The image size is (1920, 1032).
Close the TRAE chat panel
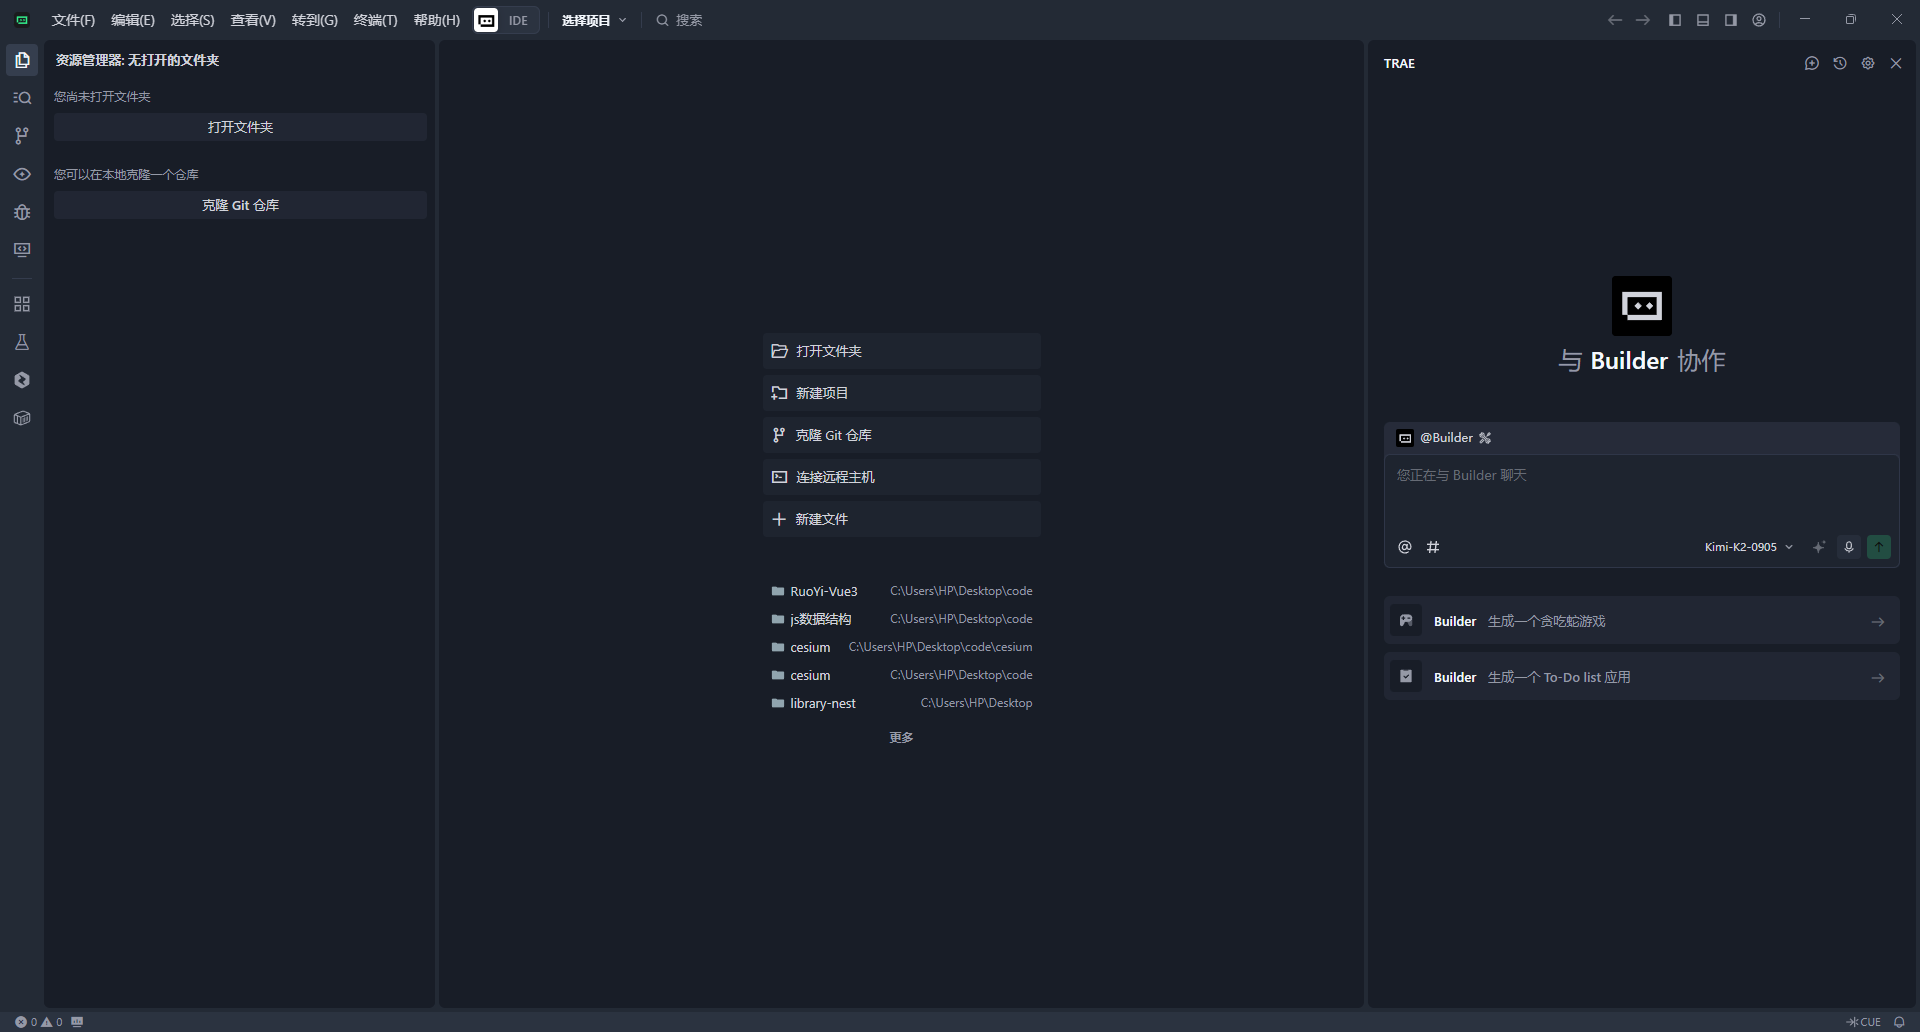[x=1896, y=63]
